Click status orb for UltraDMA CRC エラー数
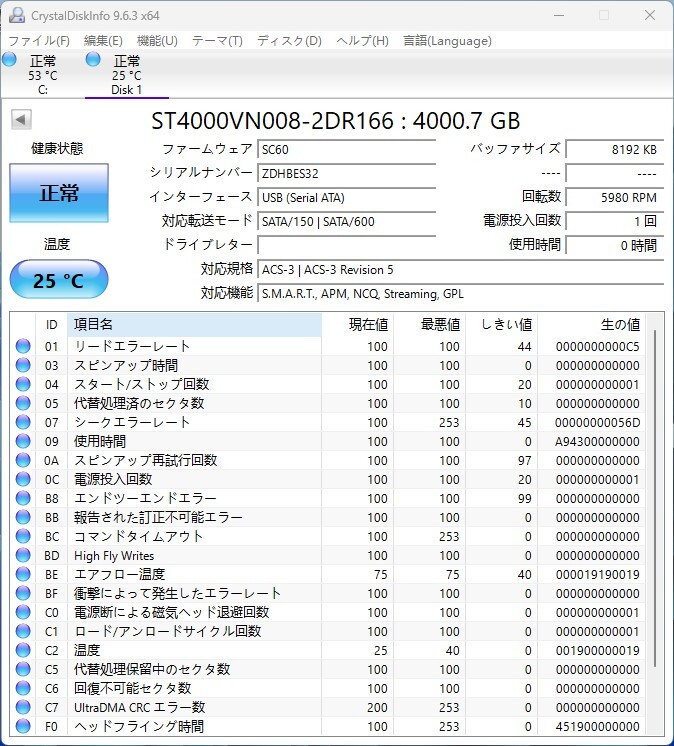The width and height of the screenshot is (674, 746). 23,707
